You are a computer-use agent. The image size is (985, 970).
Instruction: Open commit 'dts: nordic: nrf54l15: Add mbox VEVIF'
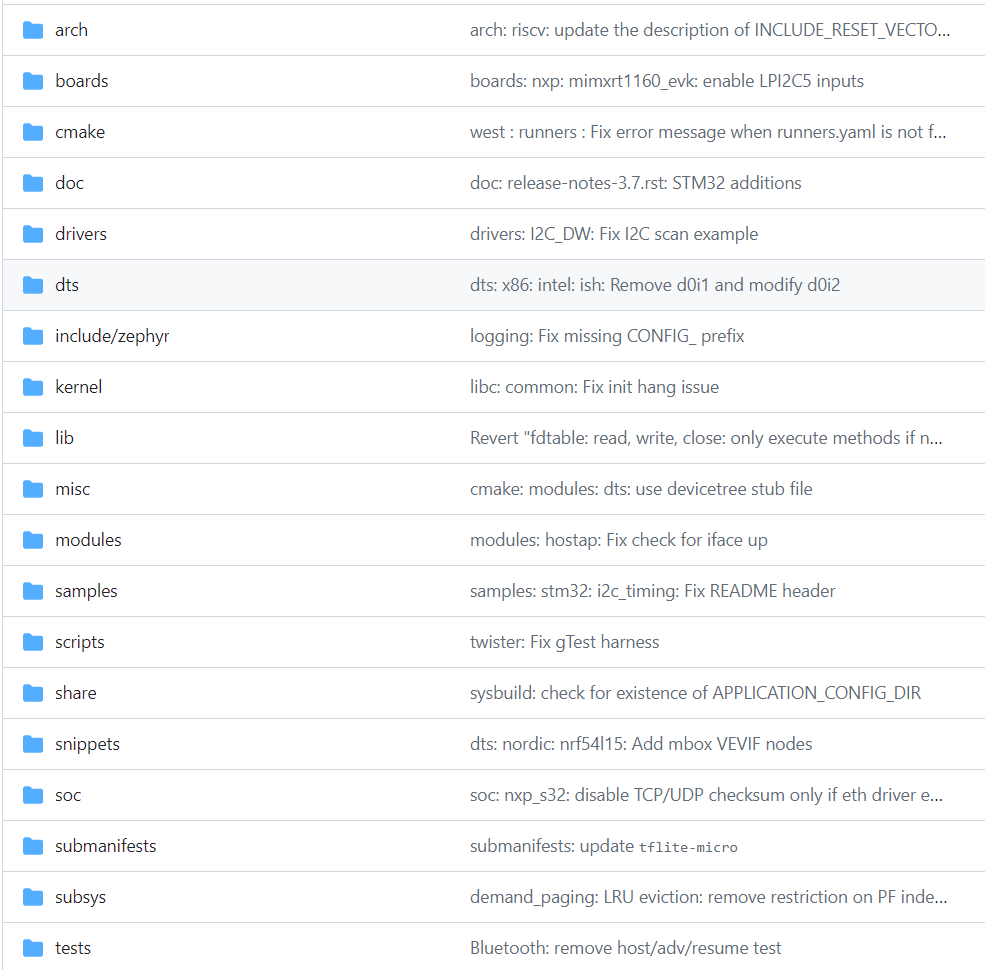(x=641, y=744)
